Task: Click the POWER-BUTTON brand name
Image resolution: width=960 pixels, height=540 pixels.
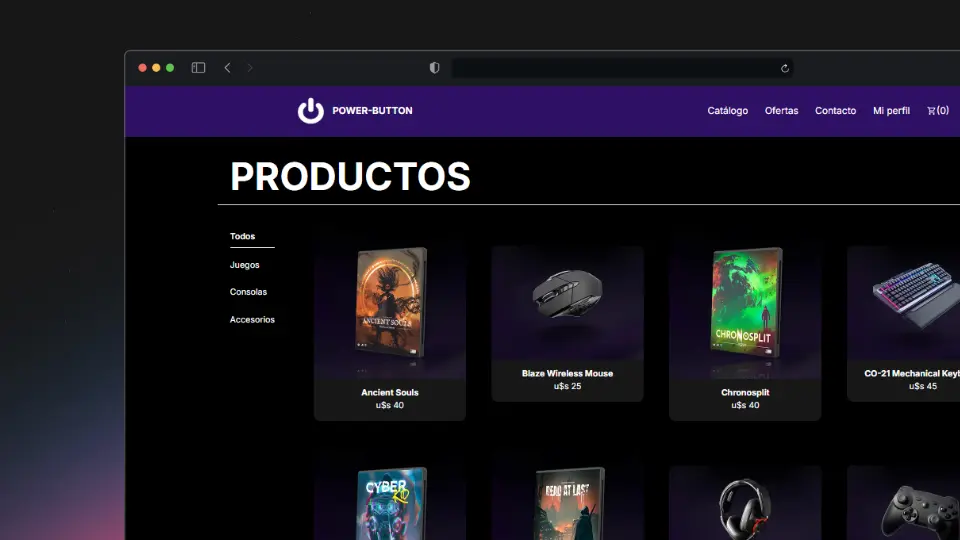Action: [x=372, y=111]
